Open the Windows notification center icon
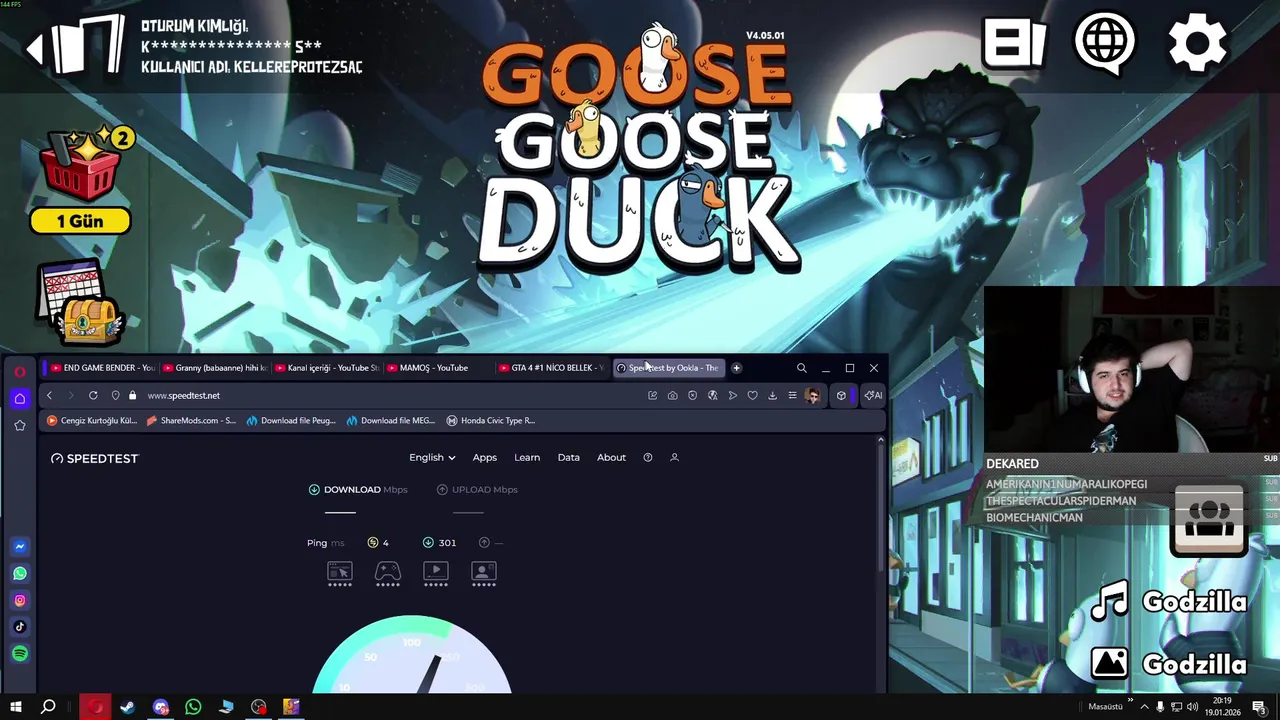The height and width of the screenshot is (720, 1280). [1259, 707]
